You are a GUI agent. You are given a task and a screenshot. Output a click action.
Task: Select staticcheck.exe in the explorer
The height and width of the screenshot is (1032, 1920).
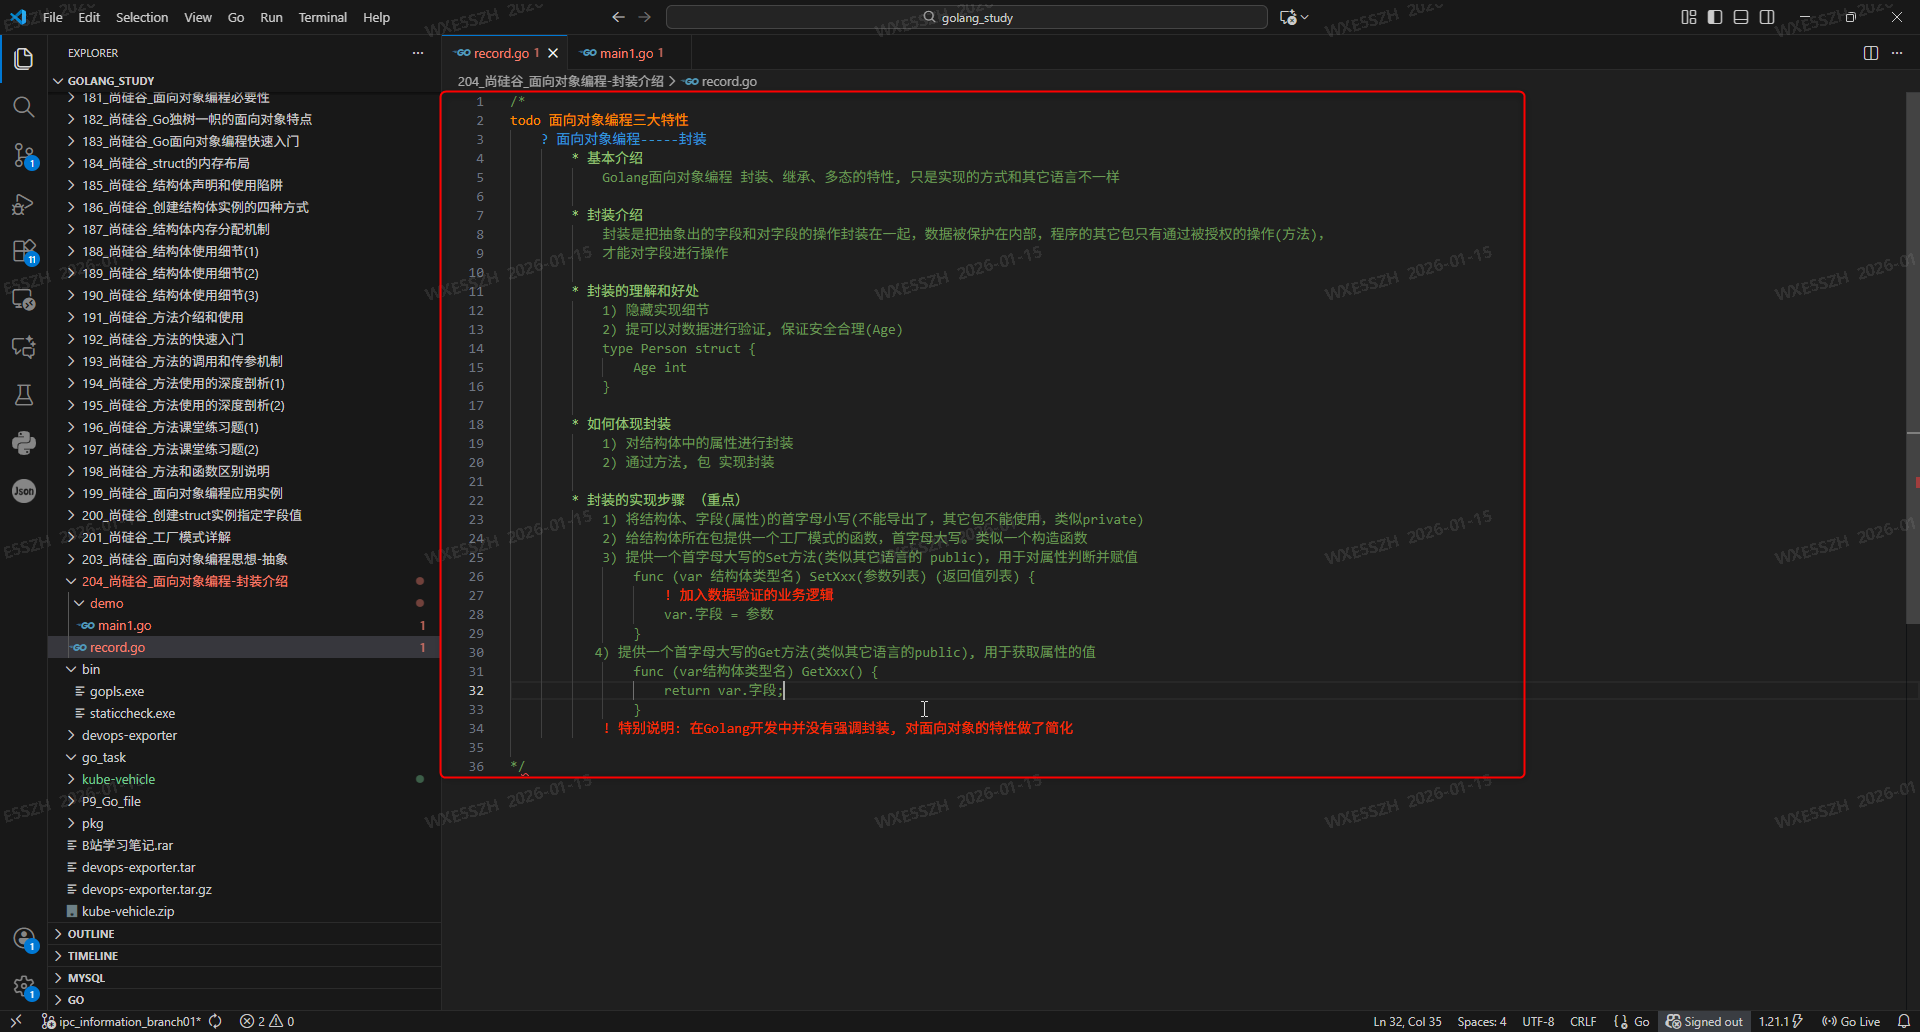(x=244, y=713)
